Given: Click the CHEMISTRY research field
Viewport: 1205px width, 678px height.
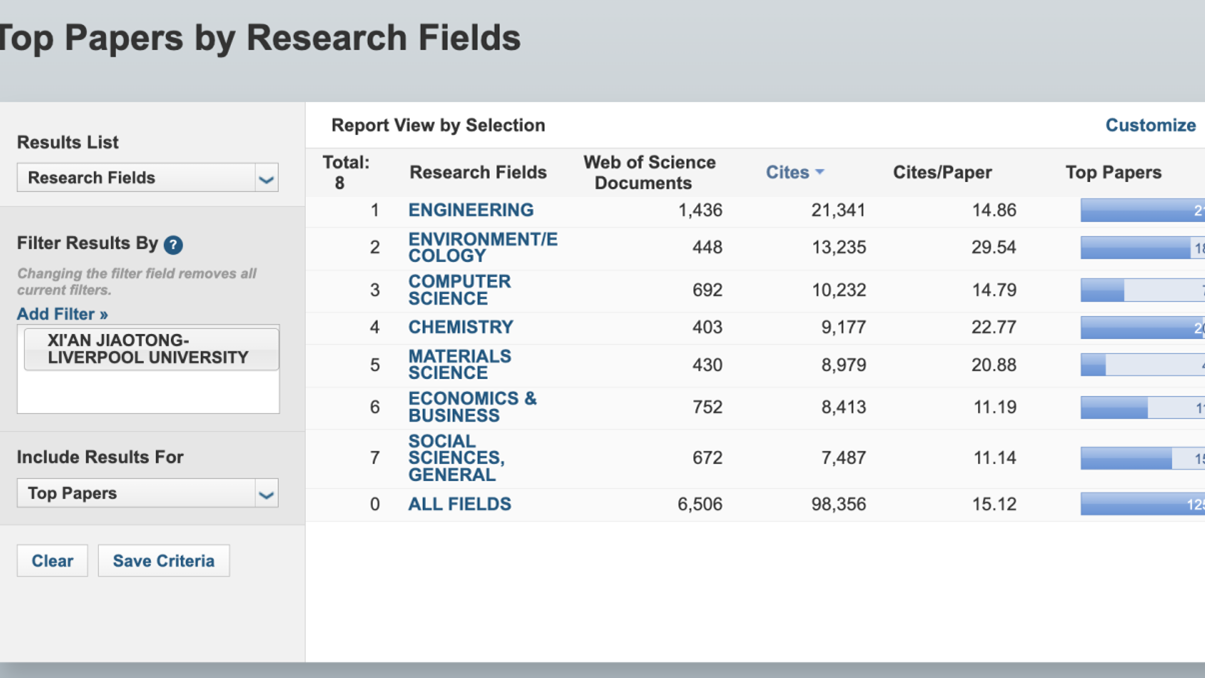Looking at the screenshot, I should click(460, 327).
